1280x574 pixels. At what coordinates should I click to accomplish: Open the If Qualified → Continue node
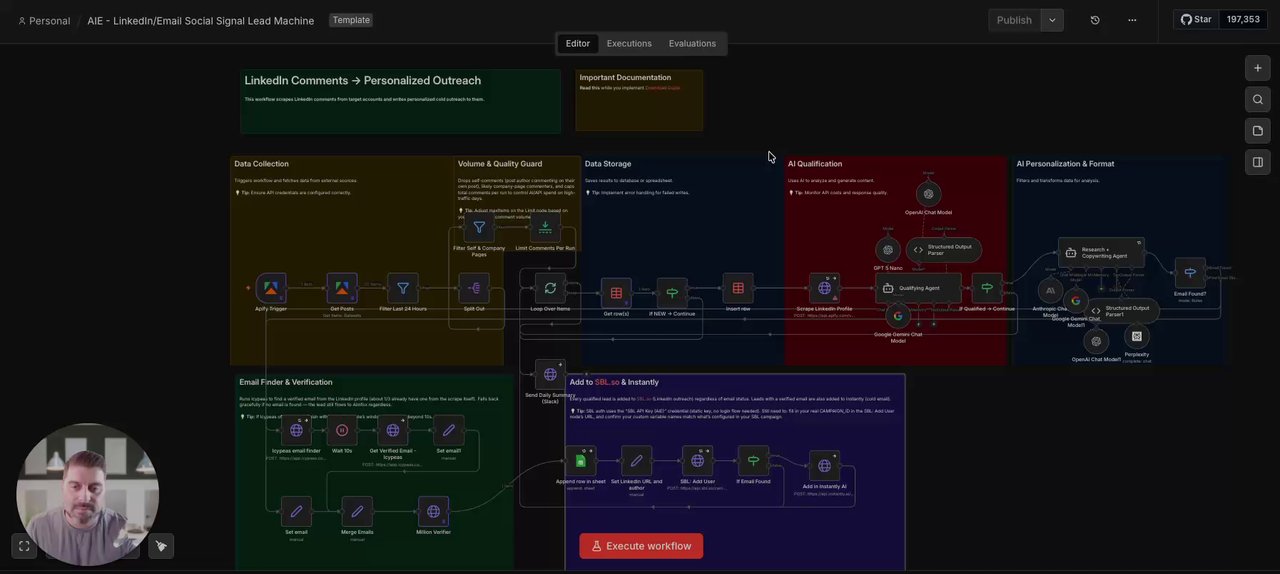987,288
